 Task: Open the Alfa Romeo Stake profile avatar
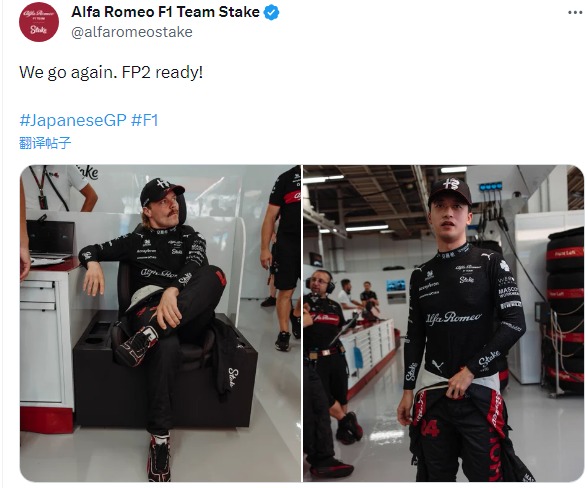click(x=39, y=22)
